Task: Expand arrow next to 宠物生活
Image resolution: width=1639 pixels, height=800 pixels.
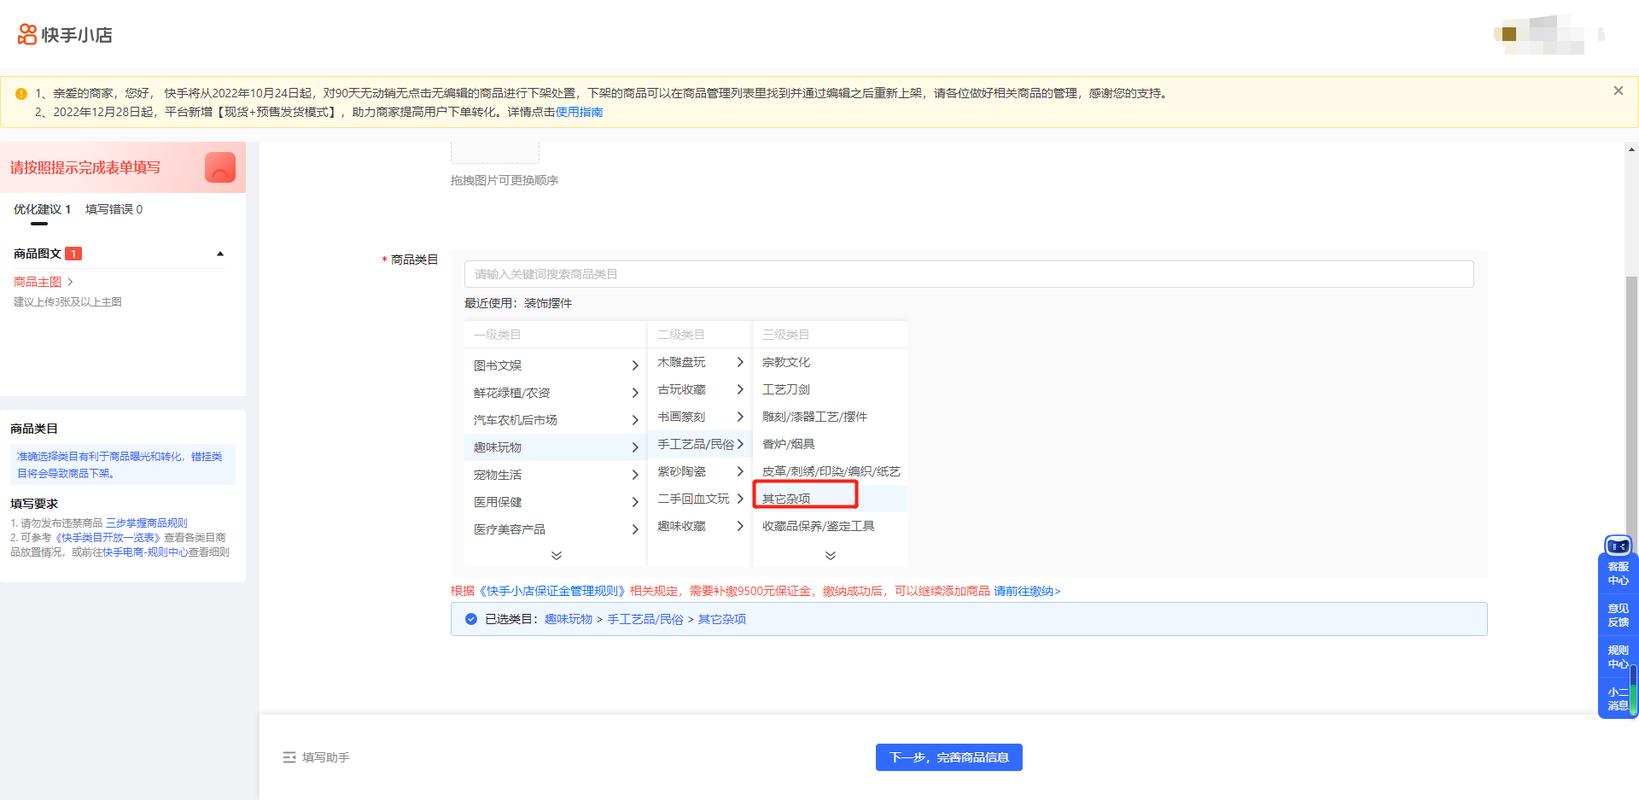Action: pyautogui.click(x=635, y=475)
